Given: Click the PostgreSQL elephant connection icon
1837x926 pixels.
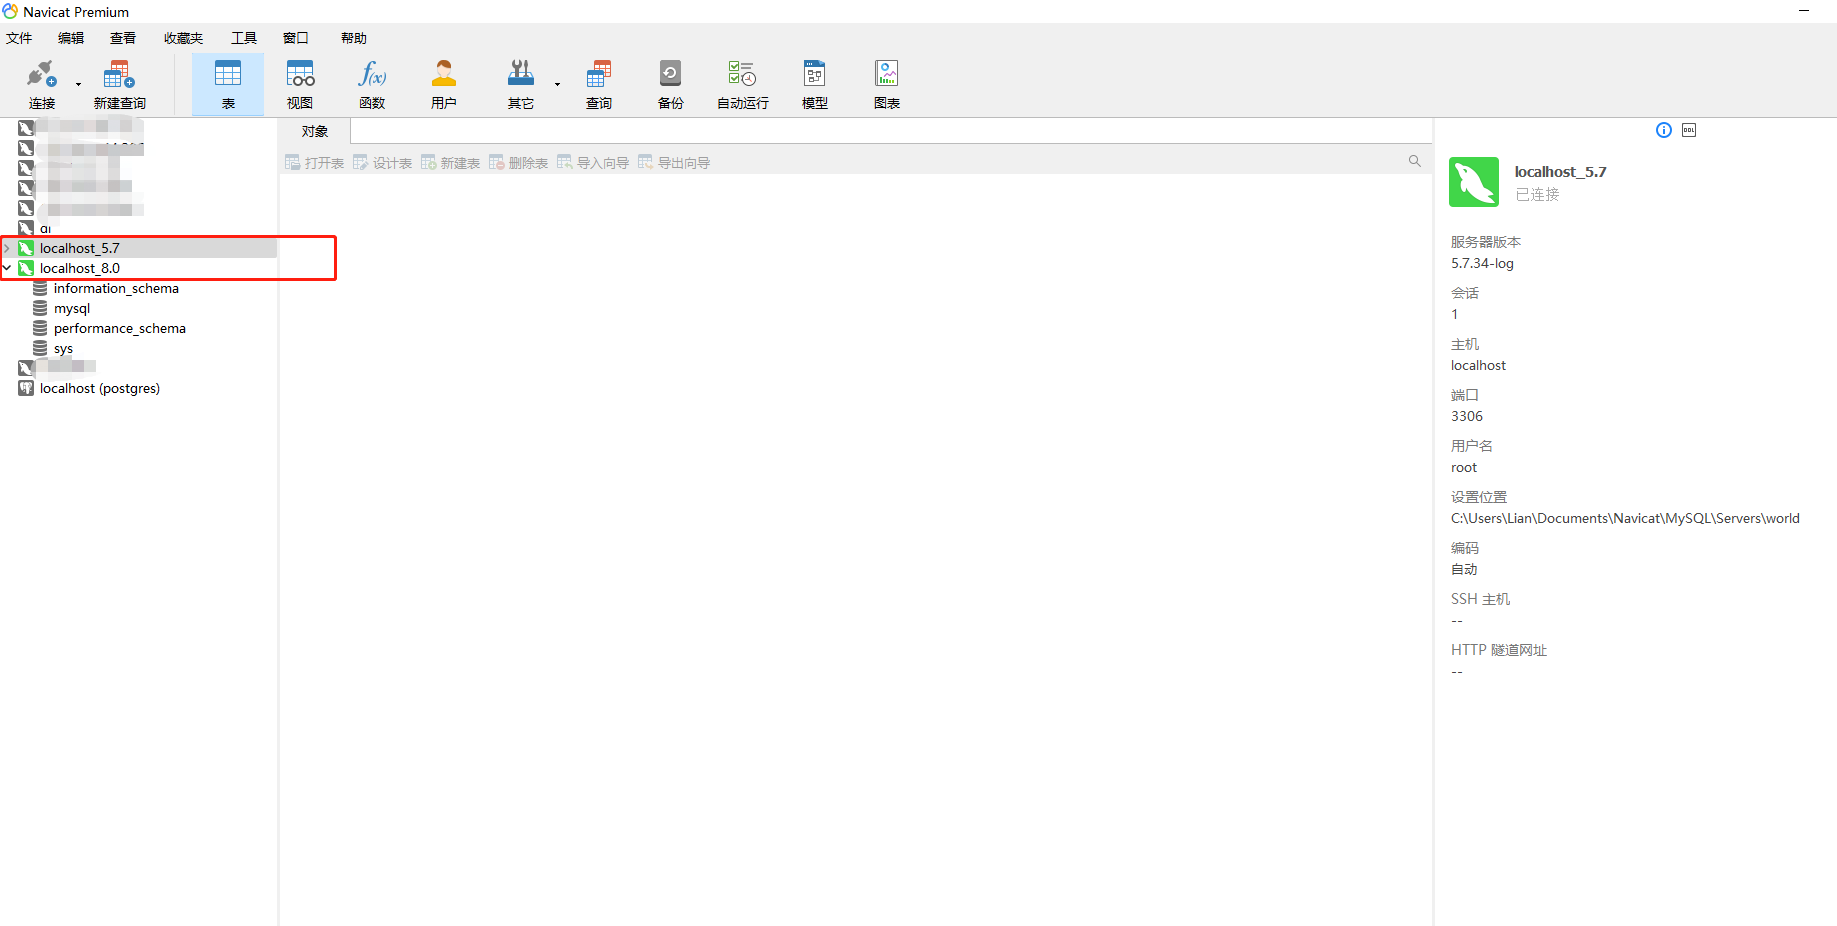Looking at the screenshot, I should tap(26, 388).
